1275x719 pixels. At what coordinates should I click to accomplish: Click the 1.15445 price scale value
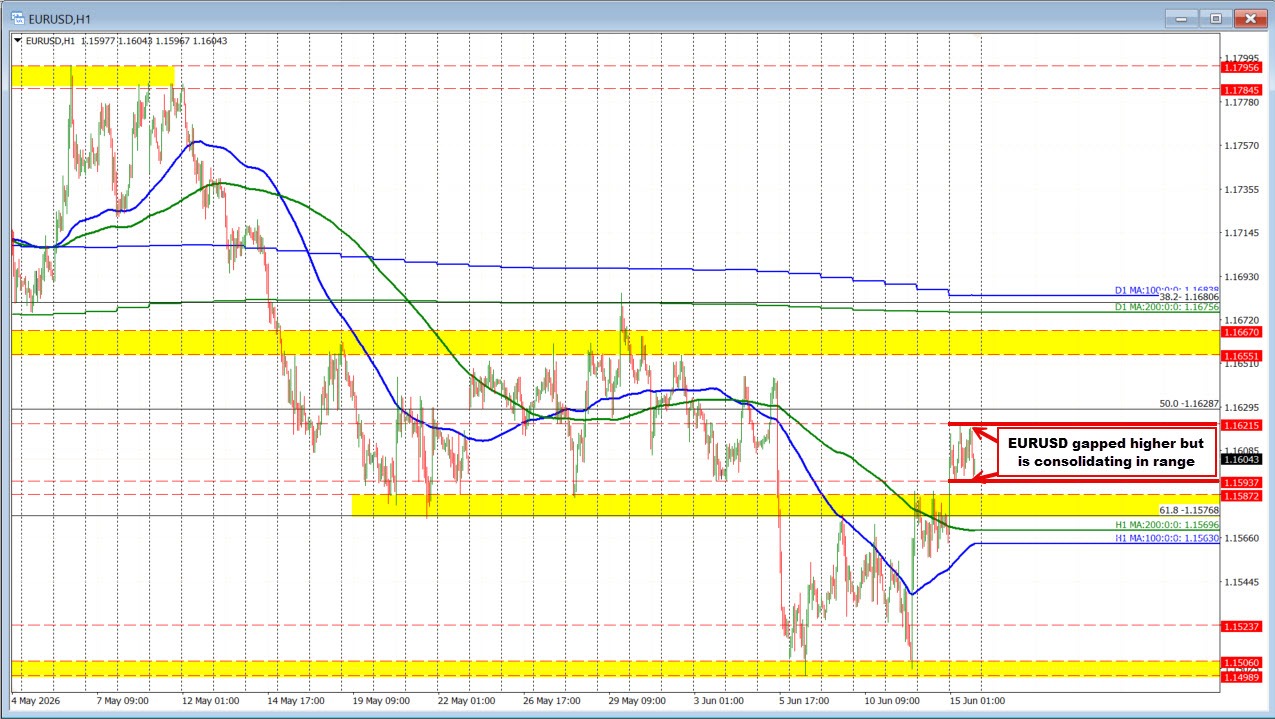point(1241,582)
